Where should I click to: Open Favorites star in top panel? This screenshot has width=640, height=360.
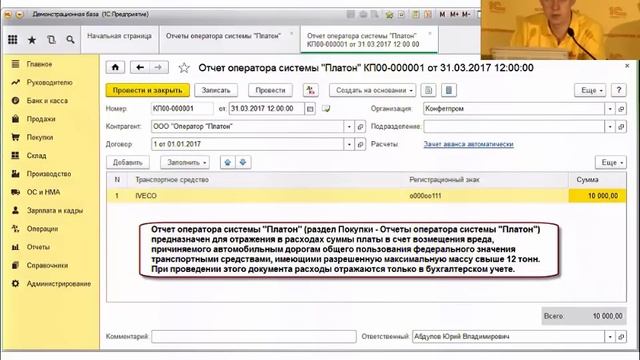(32, 40)
